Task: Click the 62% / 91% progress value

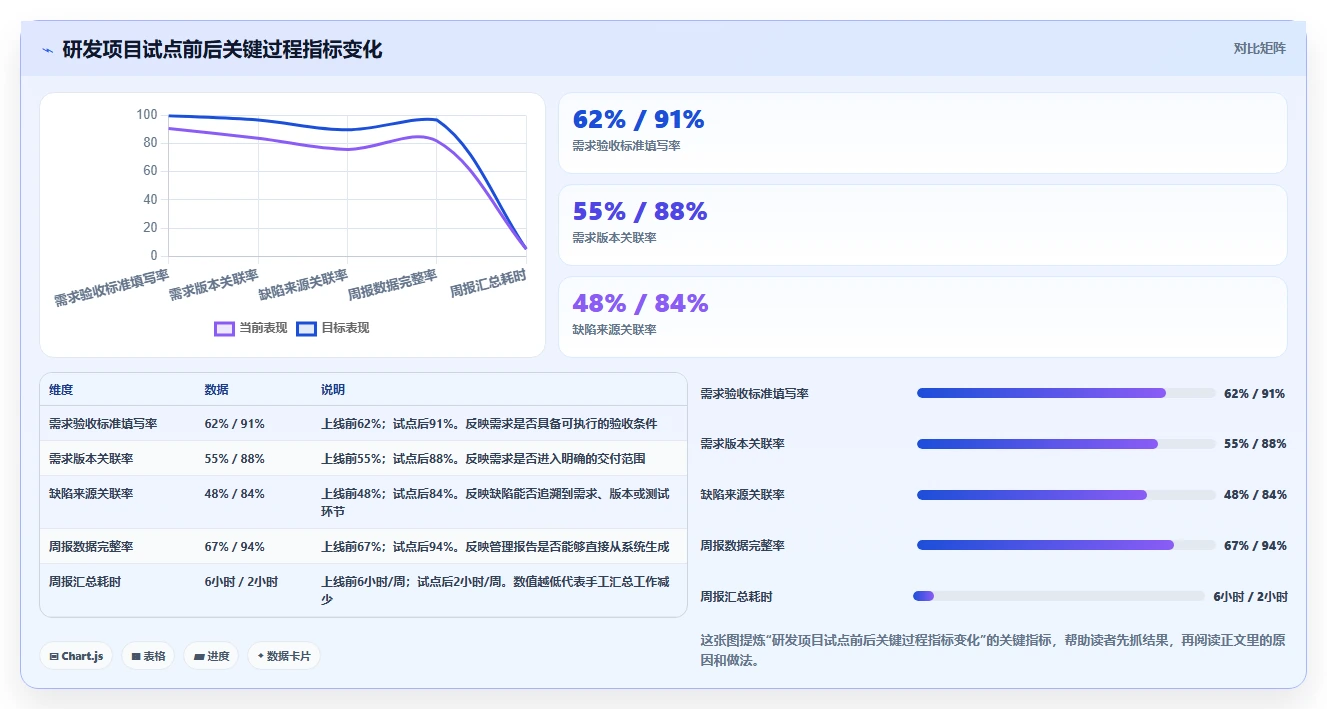Action: [x=1254, y=394]
